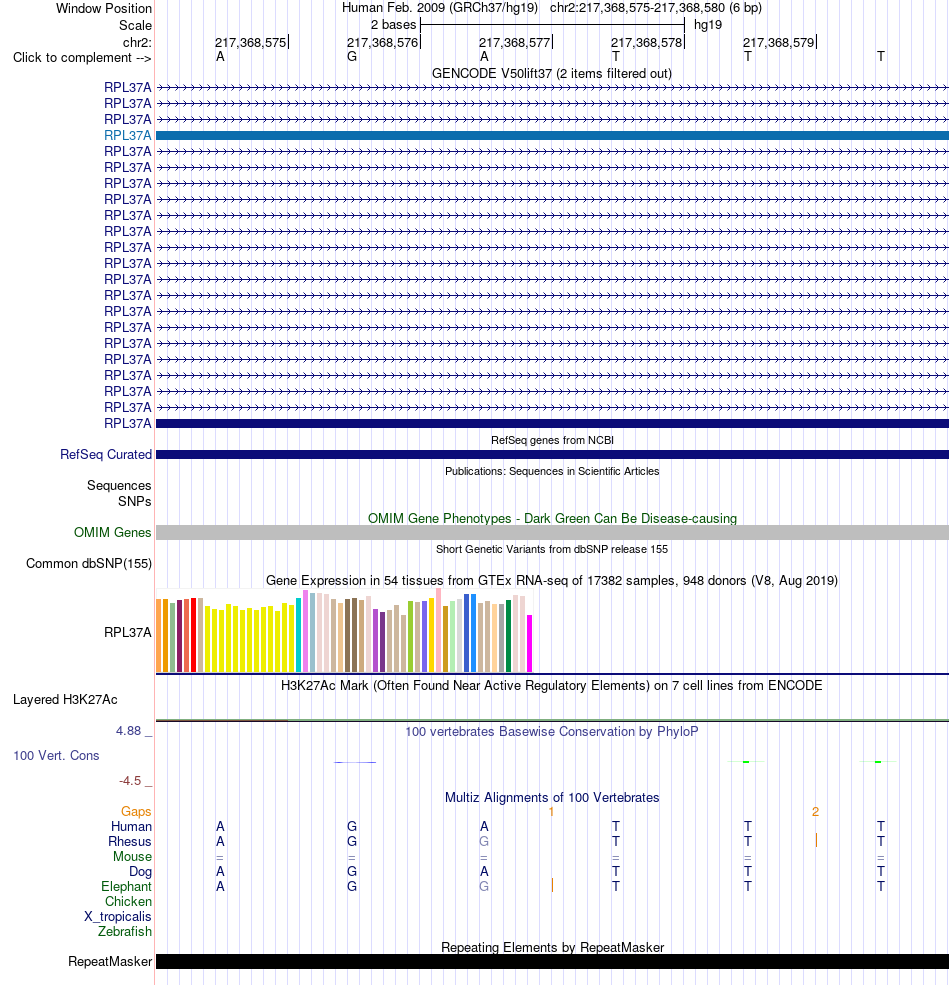Image resolution: width=950 pixels, height=985 pixels.
Task: Click 'Repeating Elements by RepeatMasker' title
Action: (x=552, y=947)
